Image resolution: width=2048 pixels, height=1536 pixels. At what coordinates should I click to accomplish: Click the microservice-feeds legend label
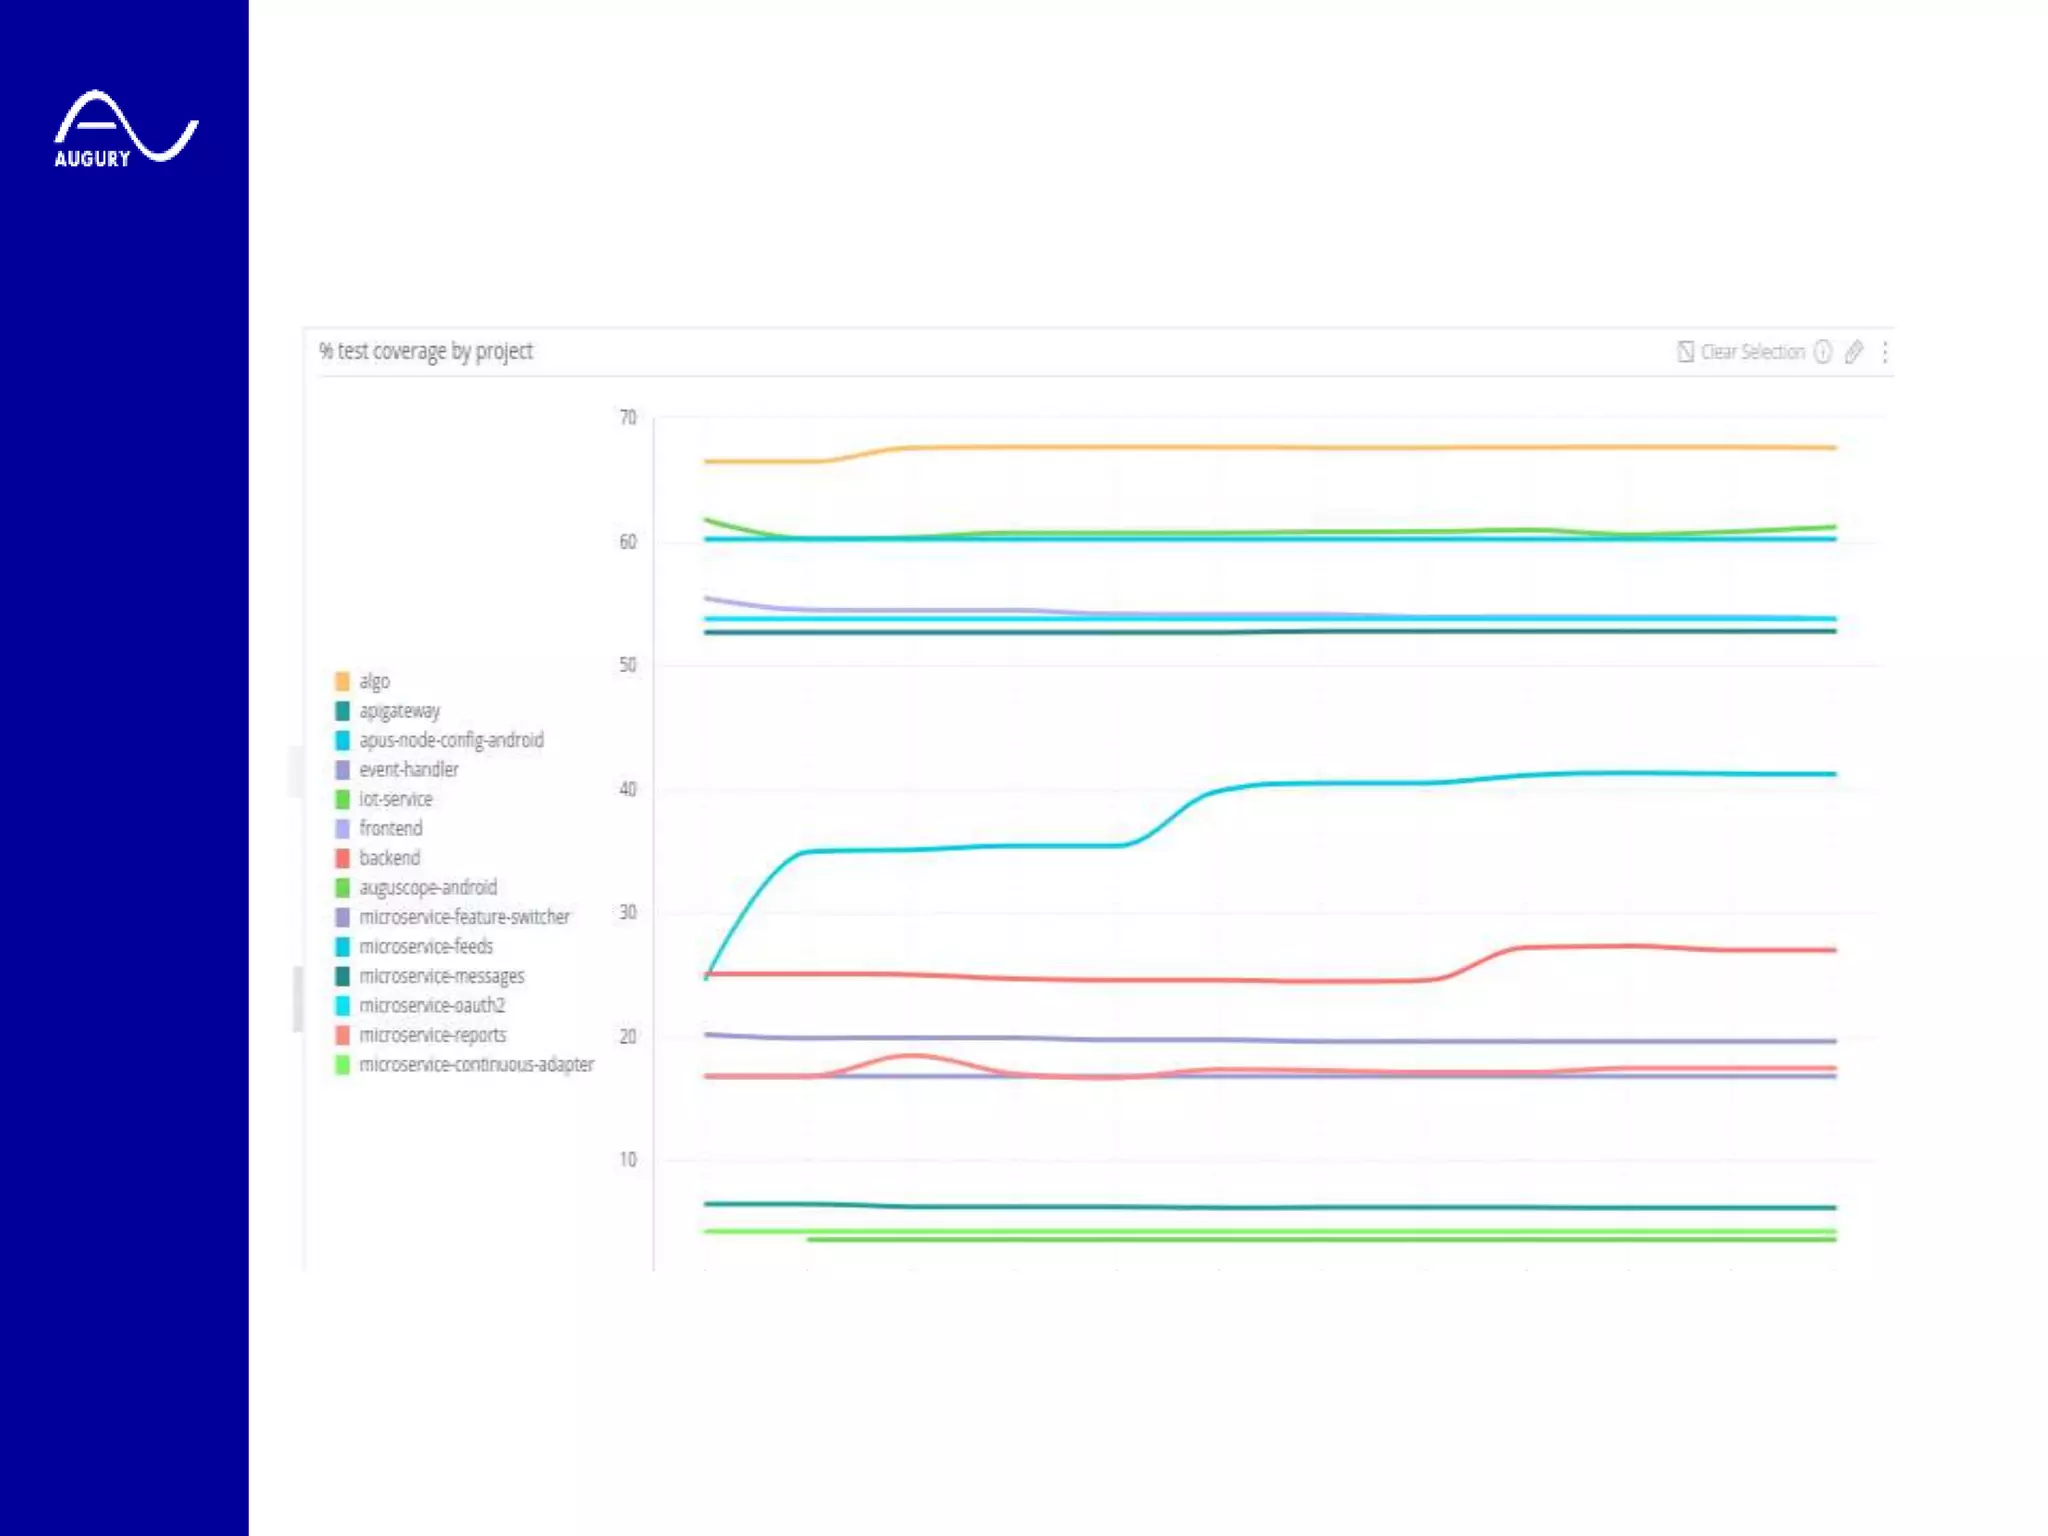[x=426, y=946]
